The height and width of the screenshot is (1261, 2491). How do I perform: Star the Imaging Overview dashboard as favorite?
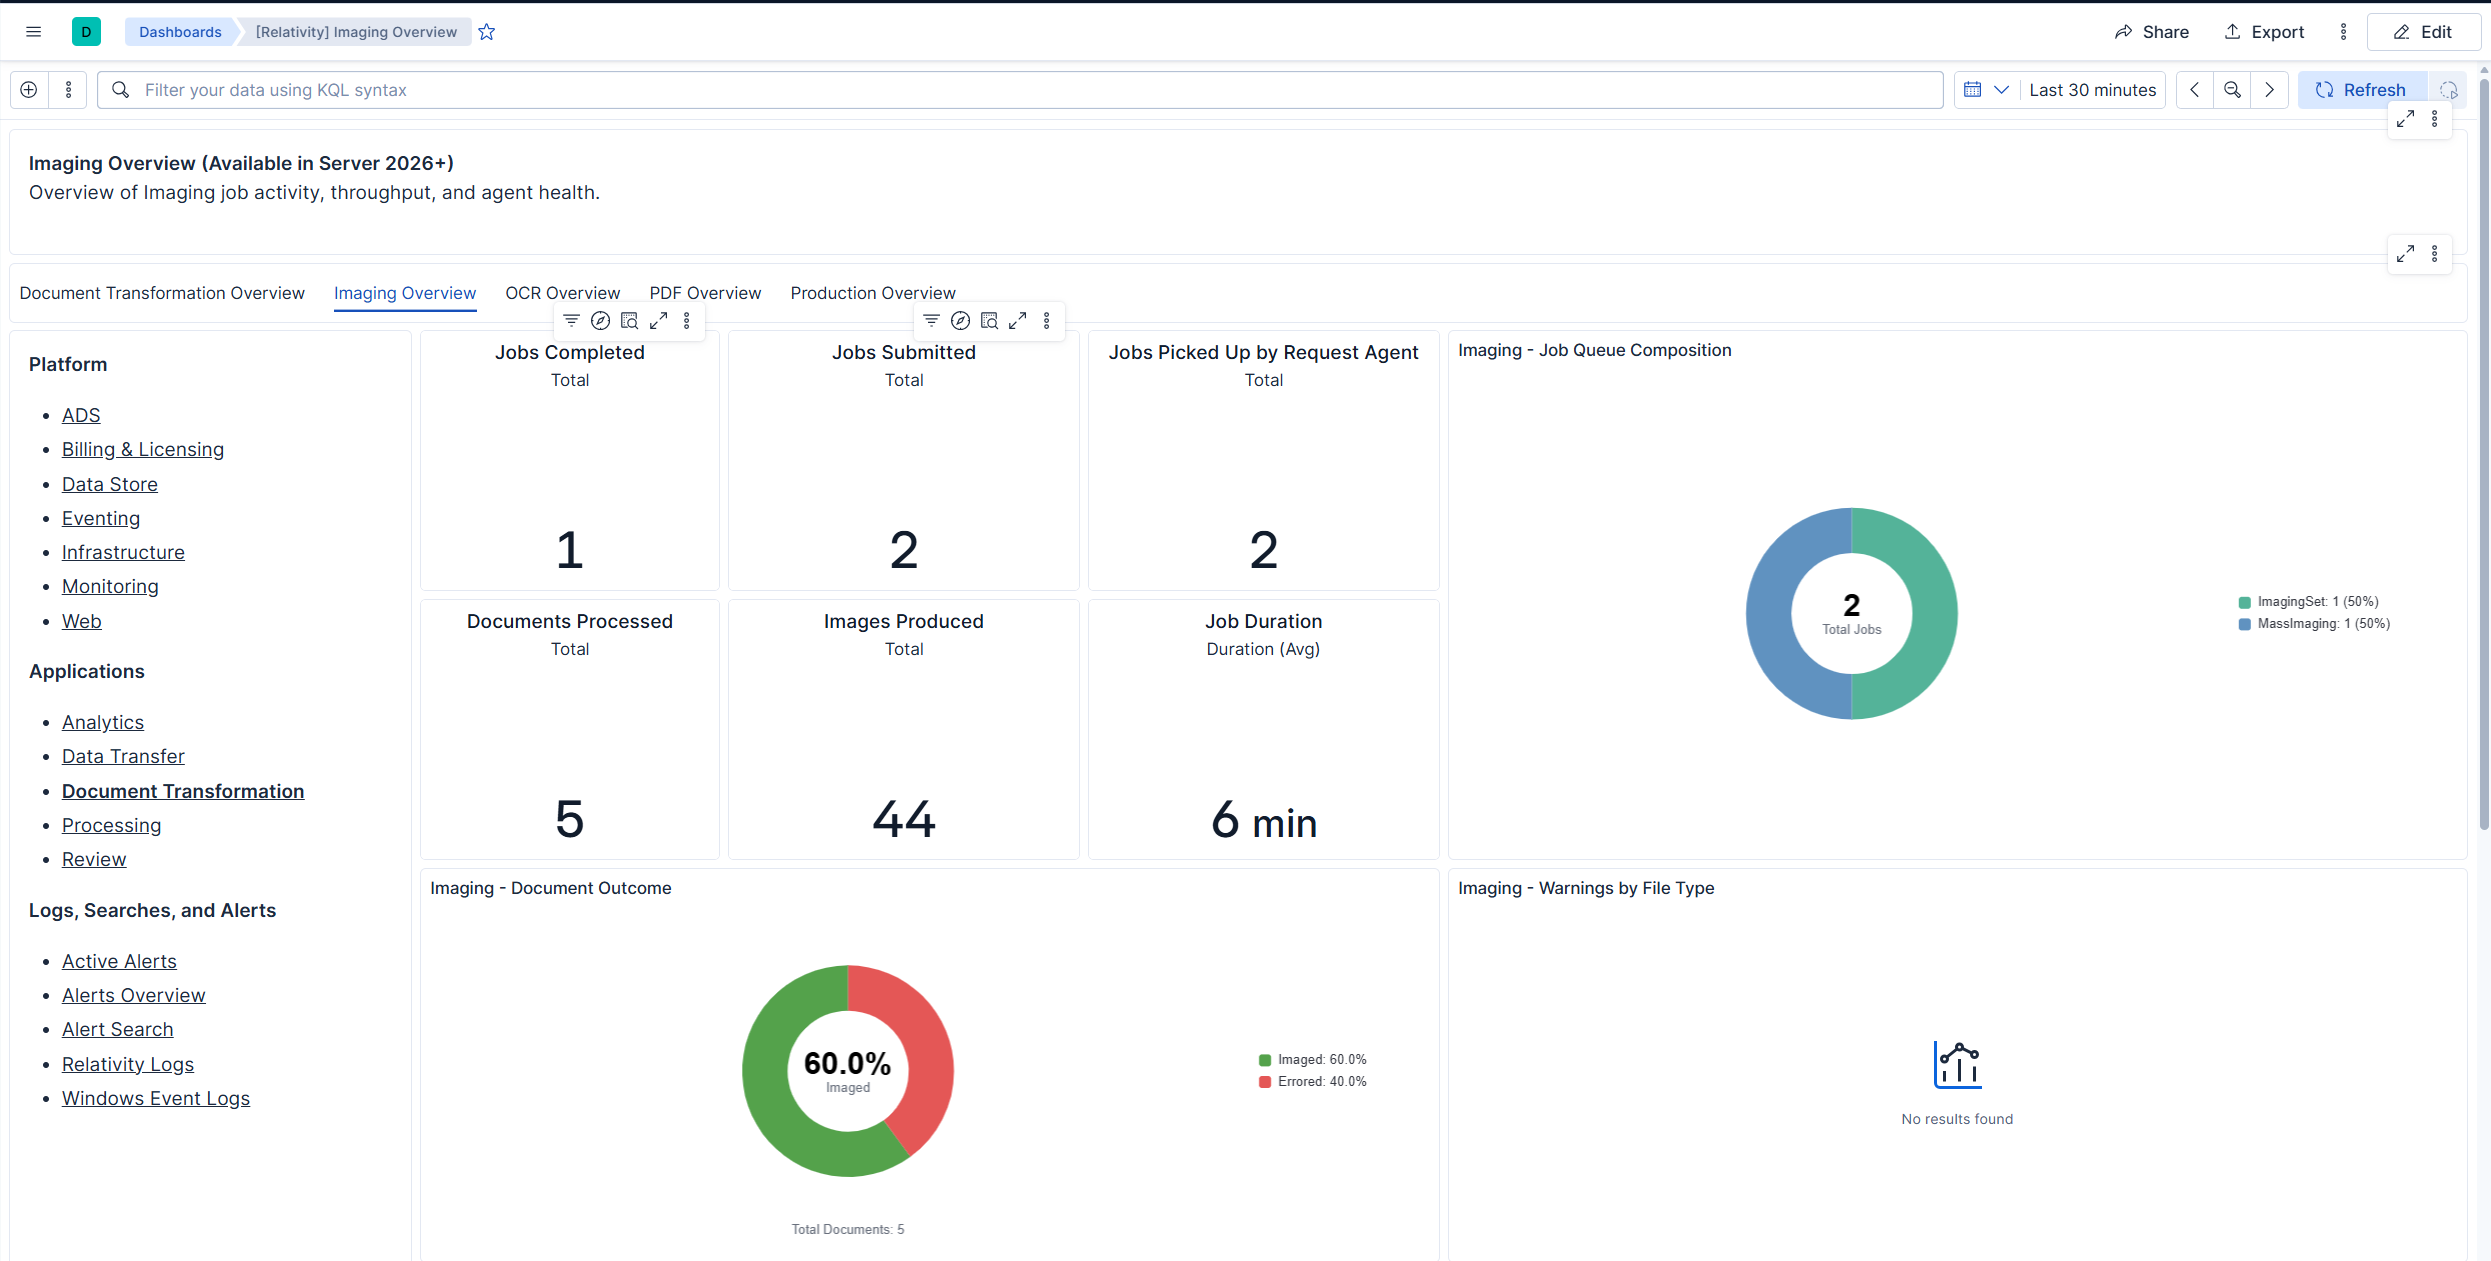487,32
